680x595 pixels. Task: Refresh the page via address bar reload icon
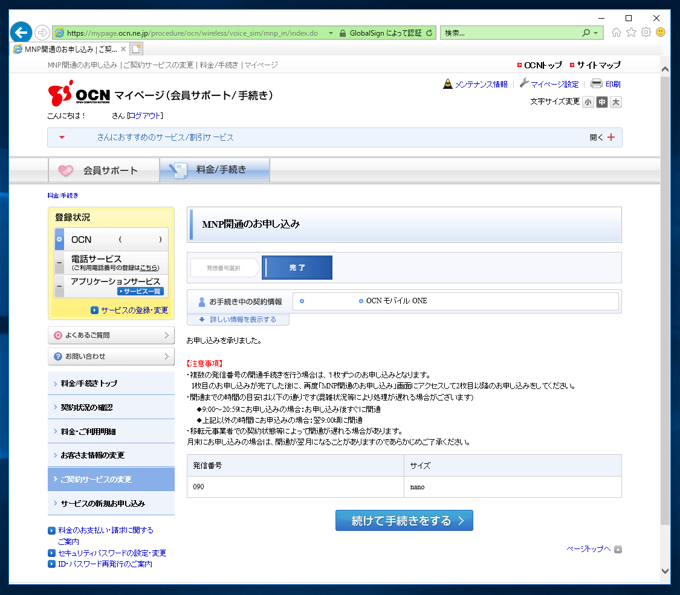coord(429,33)
